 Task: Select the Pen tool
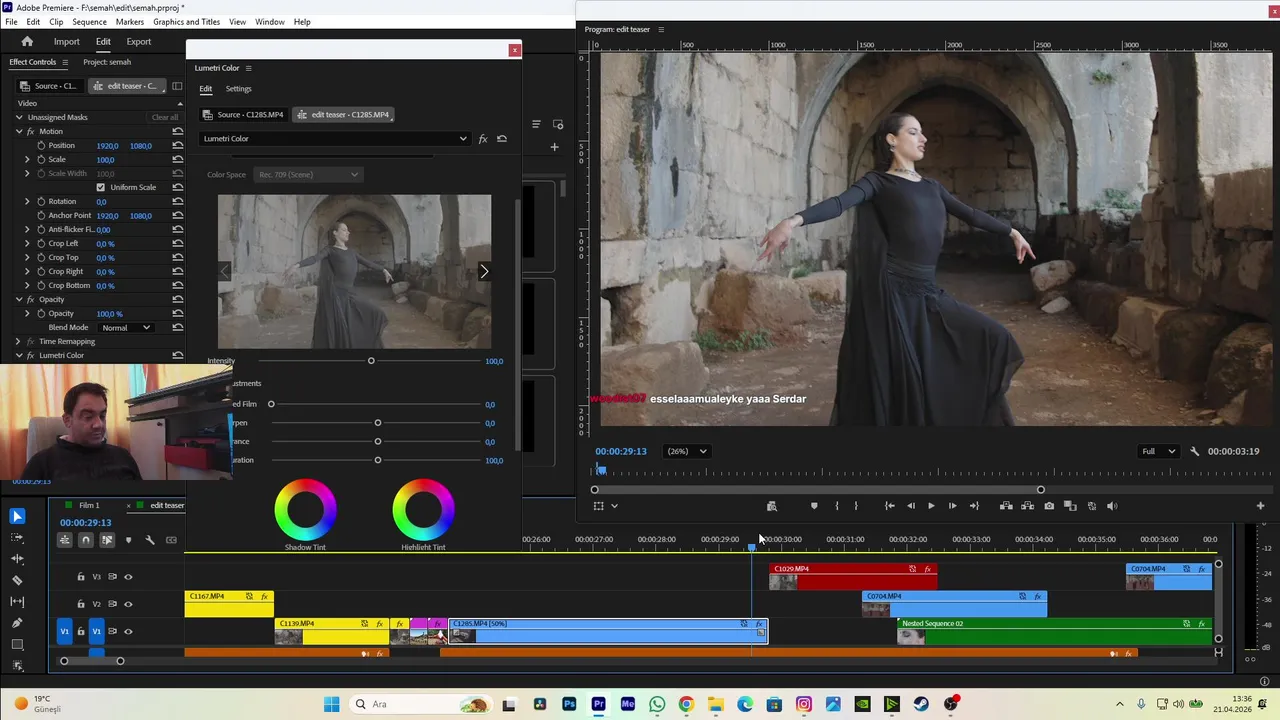pos(17,623)
